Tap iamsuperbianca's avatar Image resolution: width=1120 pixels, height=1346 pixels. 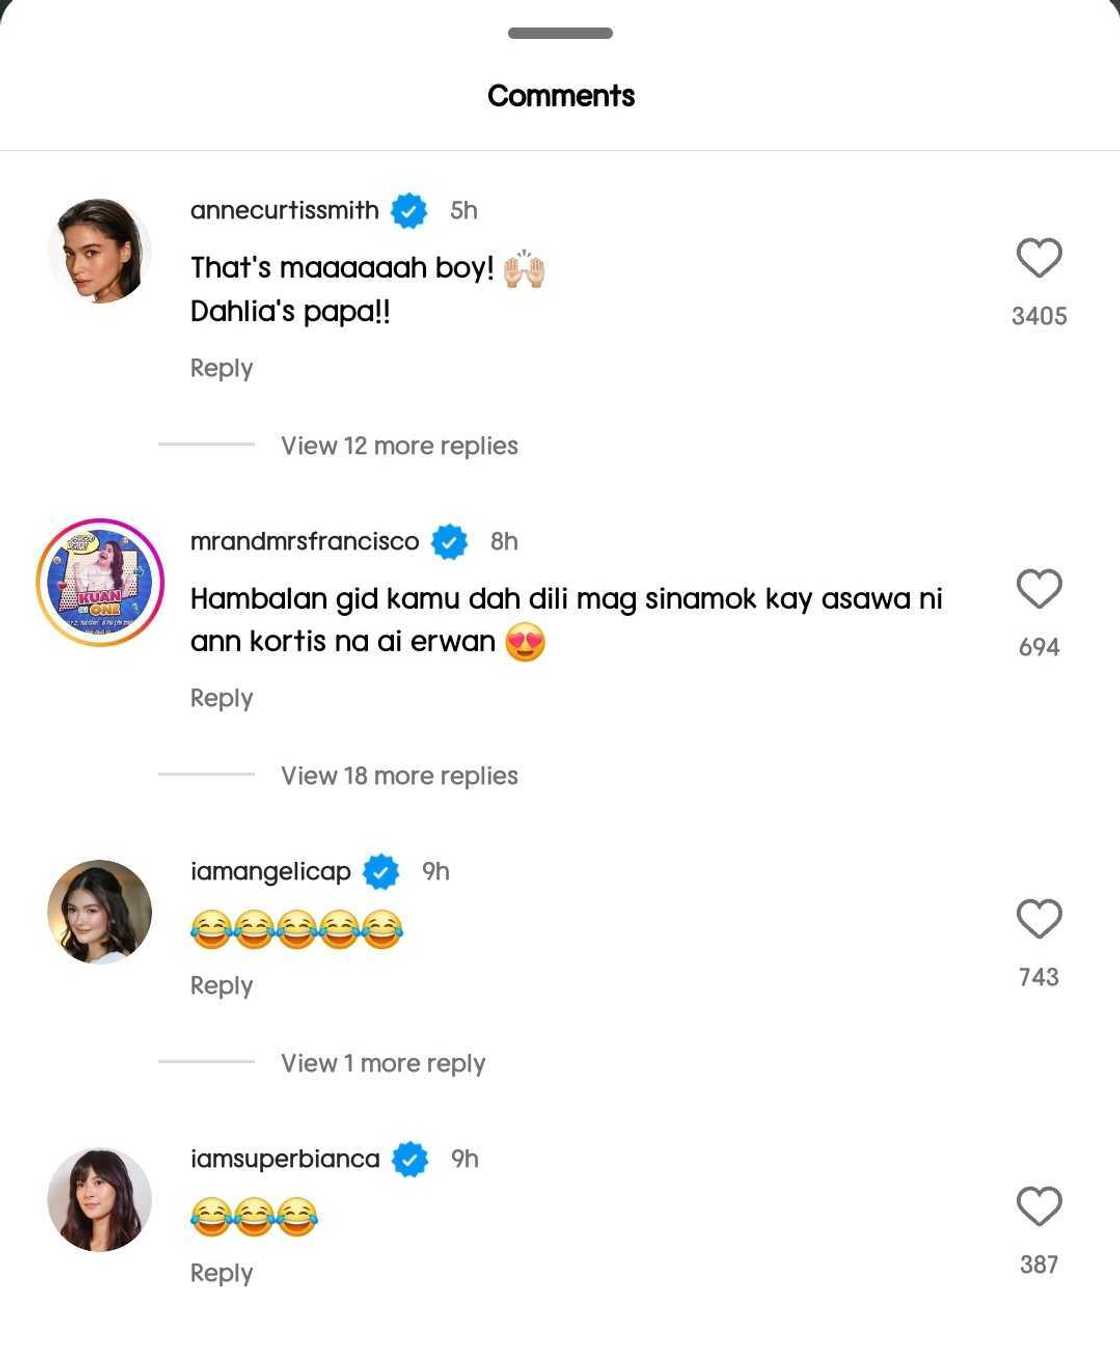coord(99,1199)
